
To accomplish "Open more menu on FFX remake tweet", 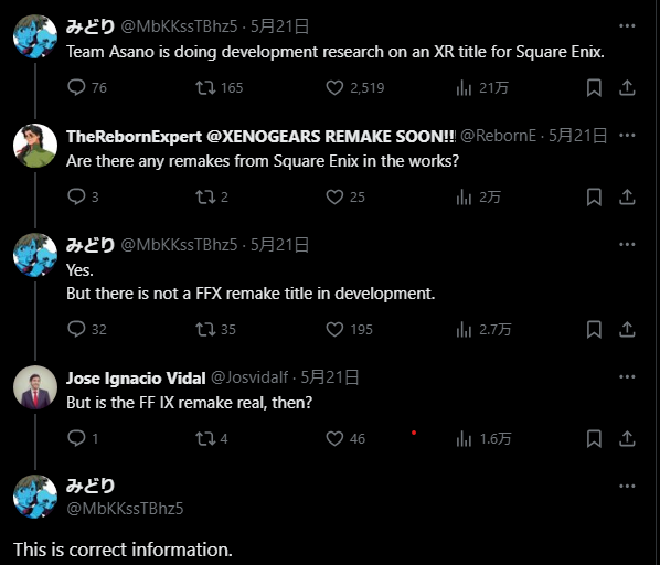I will [627, 244].
